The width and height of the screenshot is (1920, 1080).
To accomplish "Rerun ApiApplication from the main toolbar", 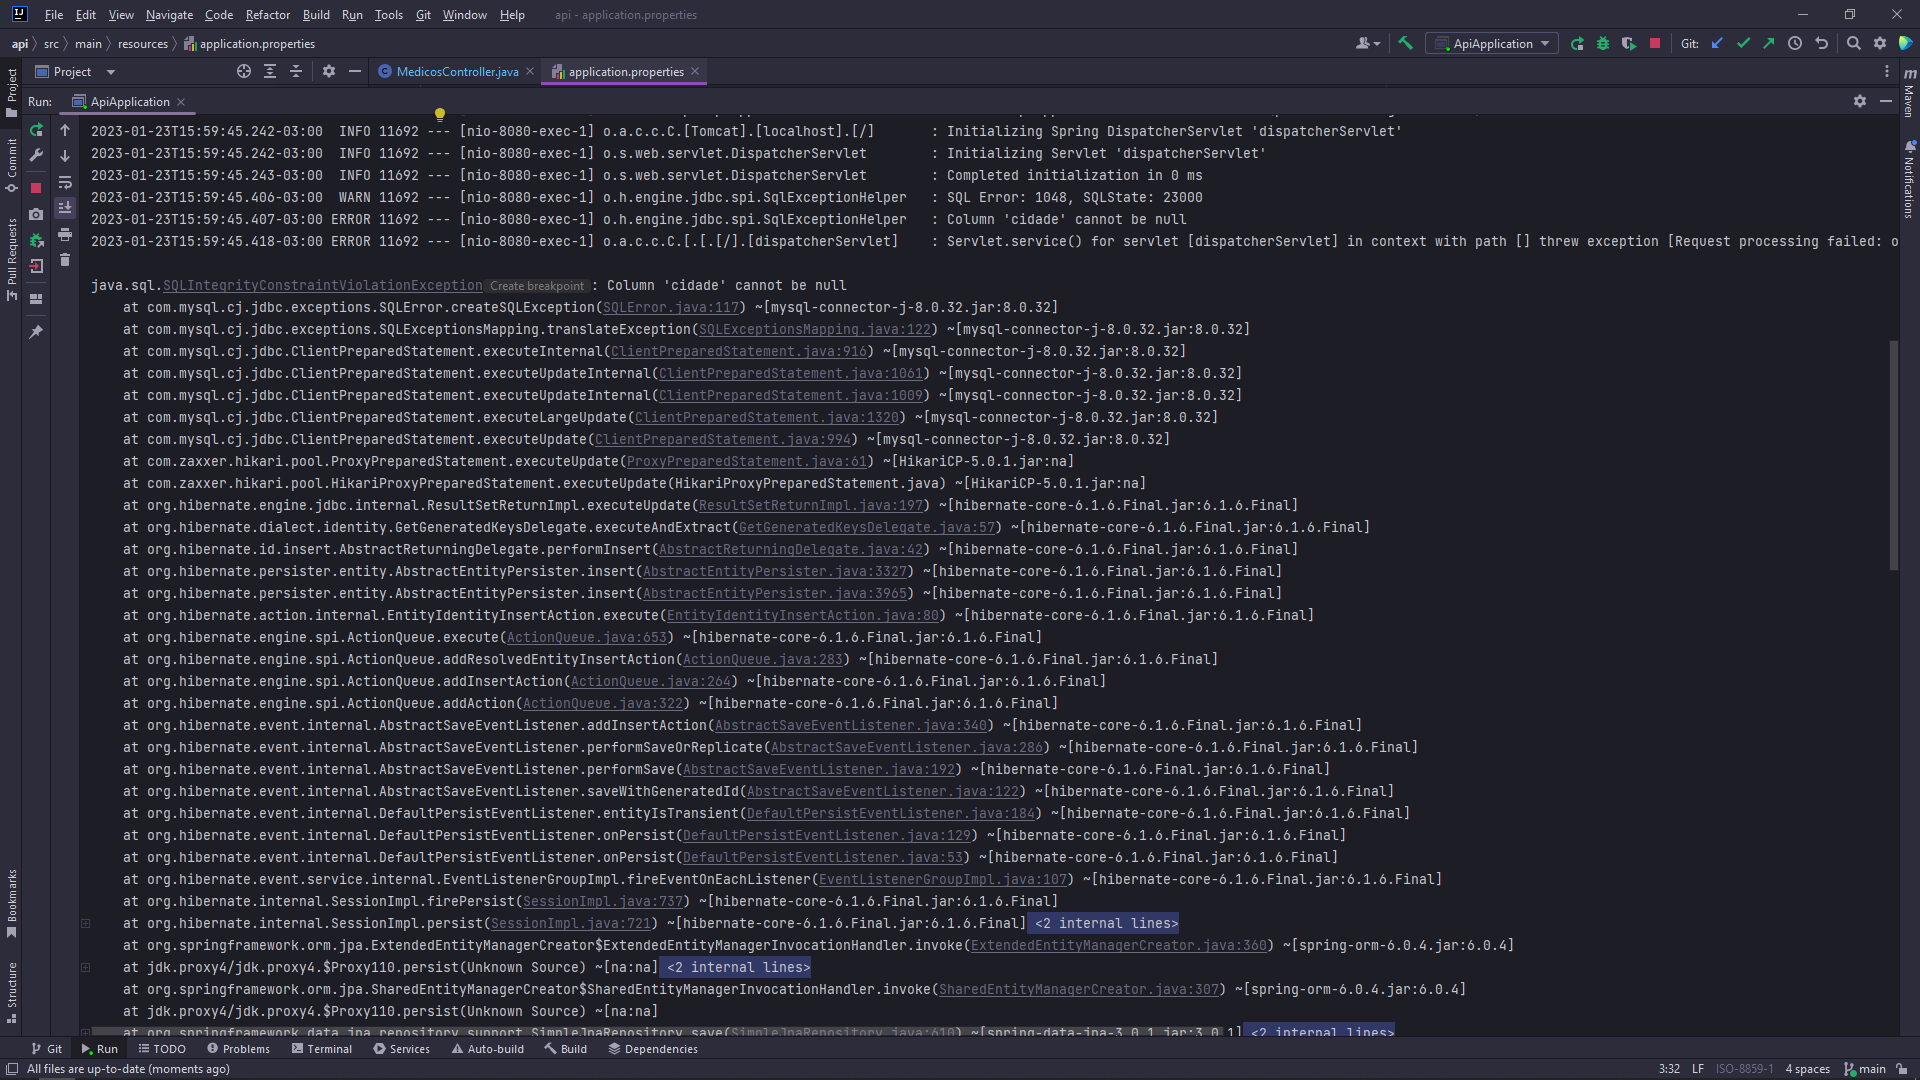I will (1577, 43).
